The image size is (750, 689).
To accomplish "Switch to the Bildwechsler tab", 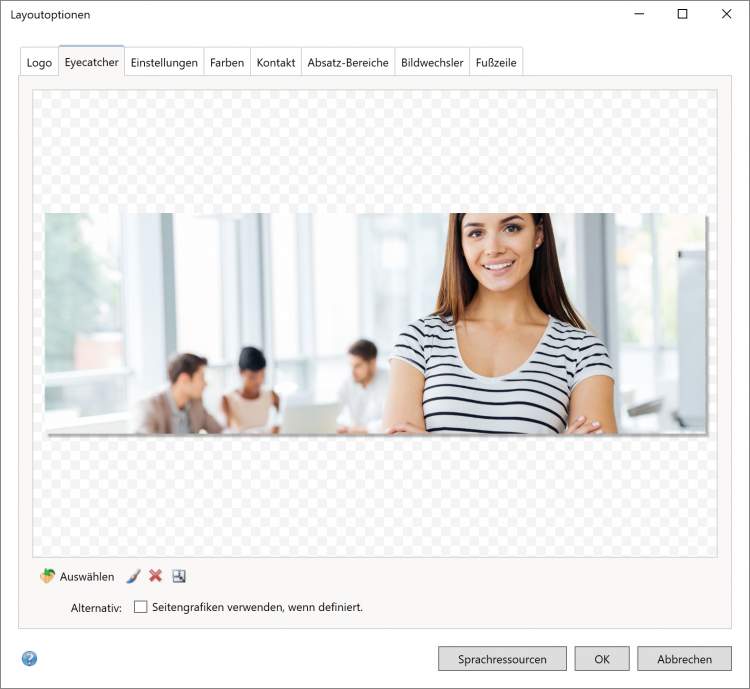I will coord(432,62).
